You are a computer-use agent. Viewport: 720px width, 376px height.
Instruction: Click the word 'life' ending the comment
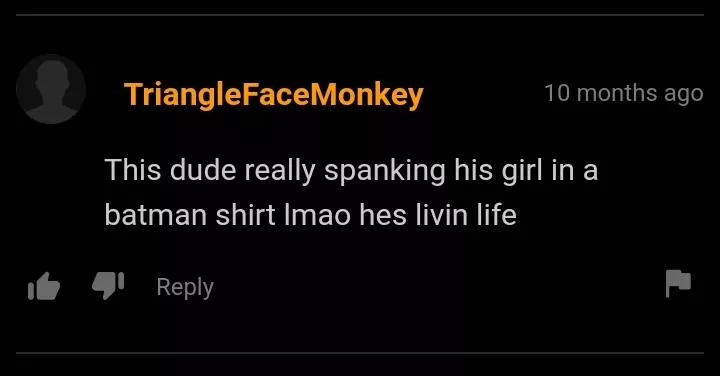496,214
